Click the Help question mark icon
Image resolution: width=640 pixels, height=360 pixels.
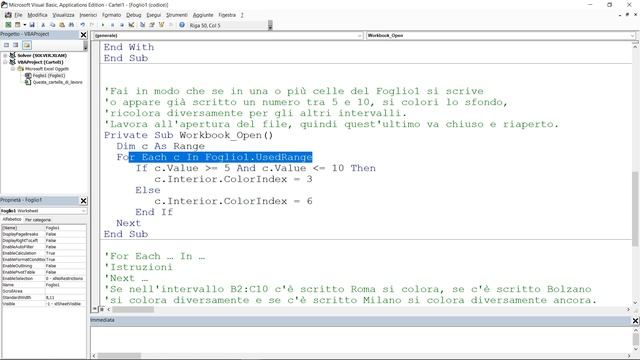click(182, 25)
